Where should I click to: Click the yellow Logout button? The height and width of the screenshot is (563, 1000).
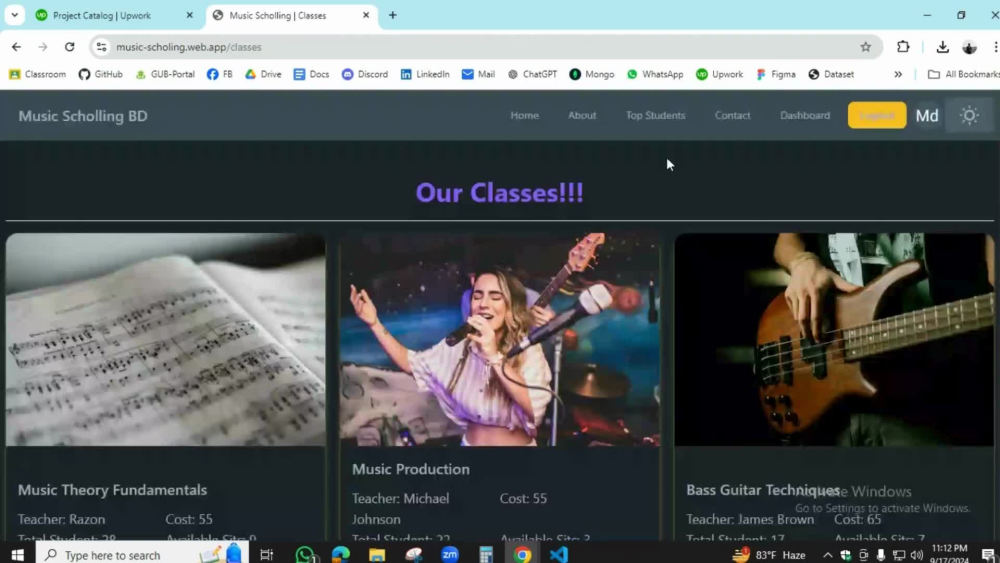tap(877, 115)
